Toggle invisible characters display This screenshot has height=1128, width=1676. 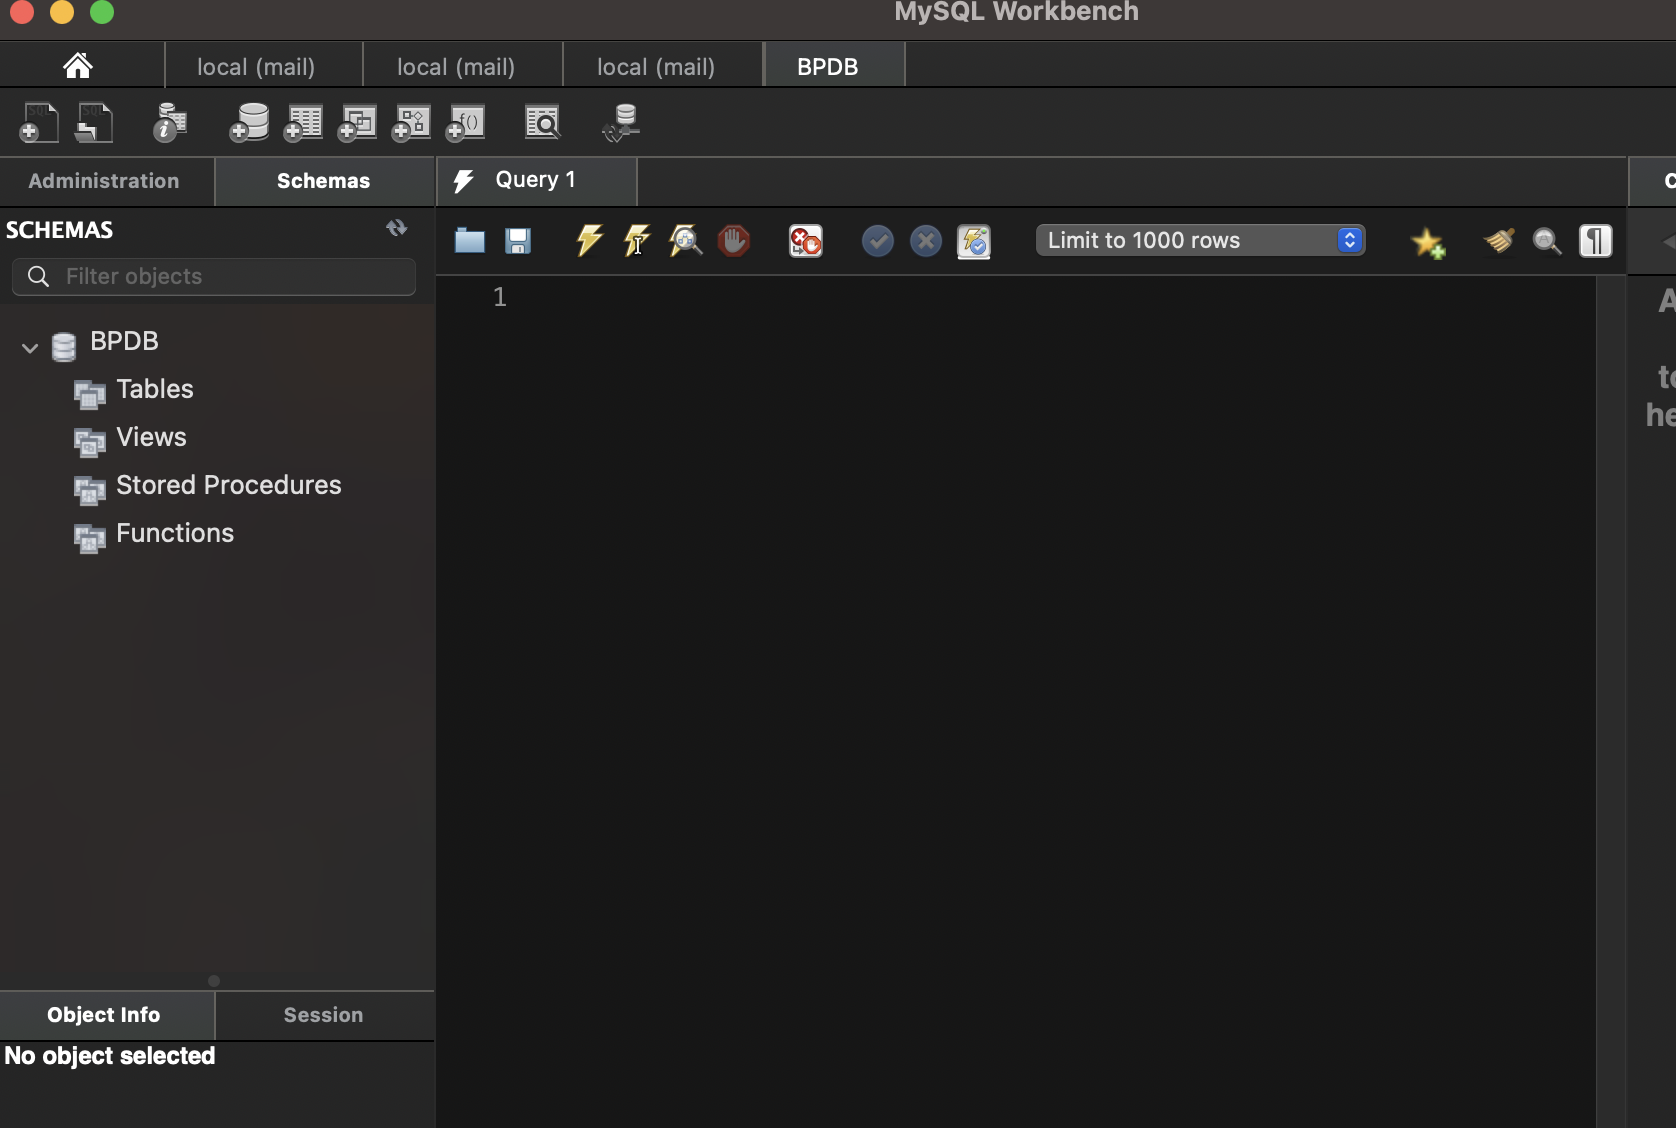1596,241
